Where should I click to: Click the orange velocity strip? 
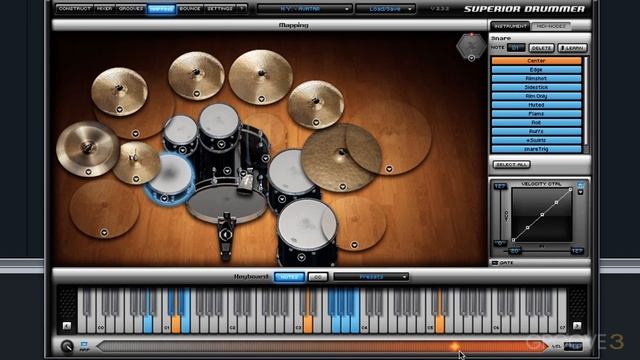coord(322,347)
